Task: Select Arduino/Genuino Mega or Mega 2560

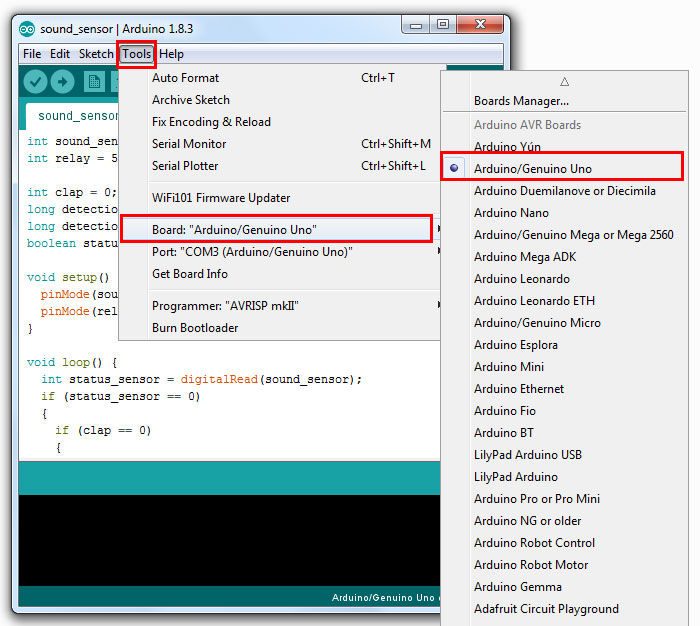Action: click(565, 235)
